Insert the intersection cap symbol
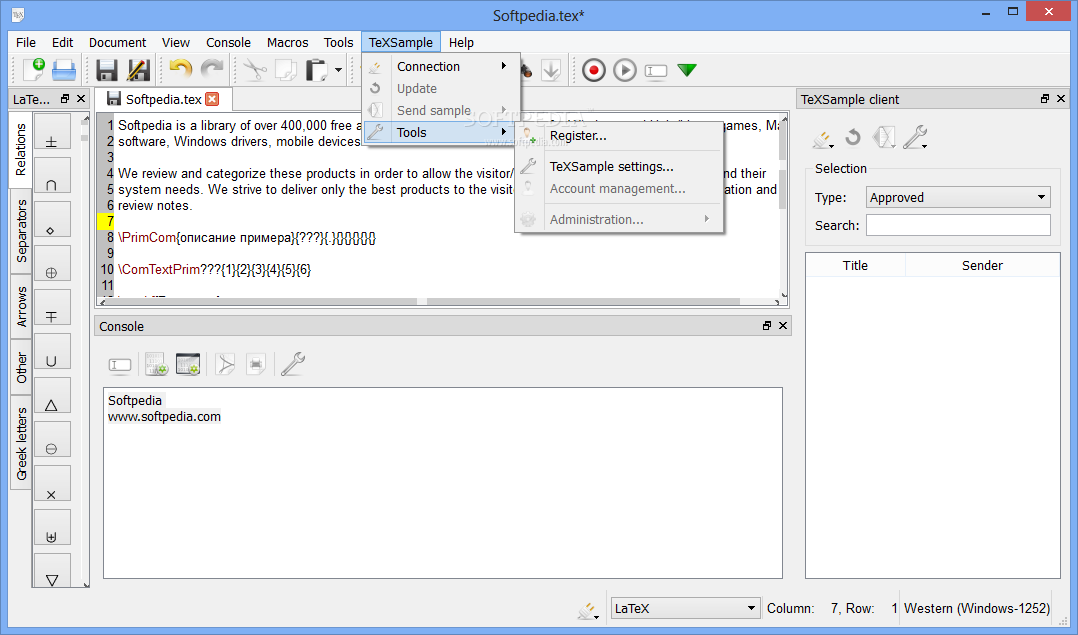 52,176
